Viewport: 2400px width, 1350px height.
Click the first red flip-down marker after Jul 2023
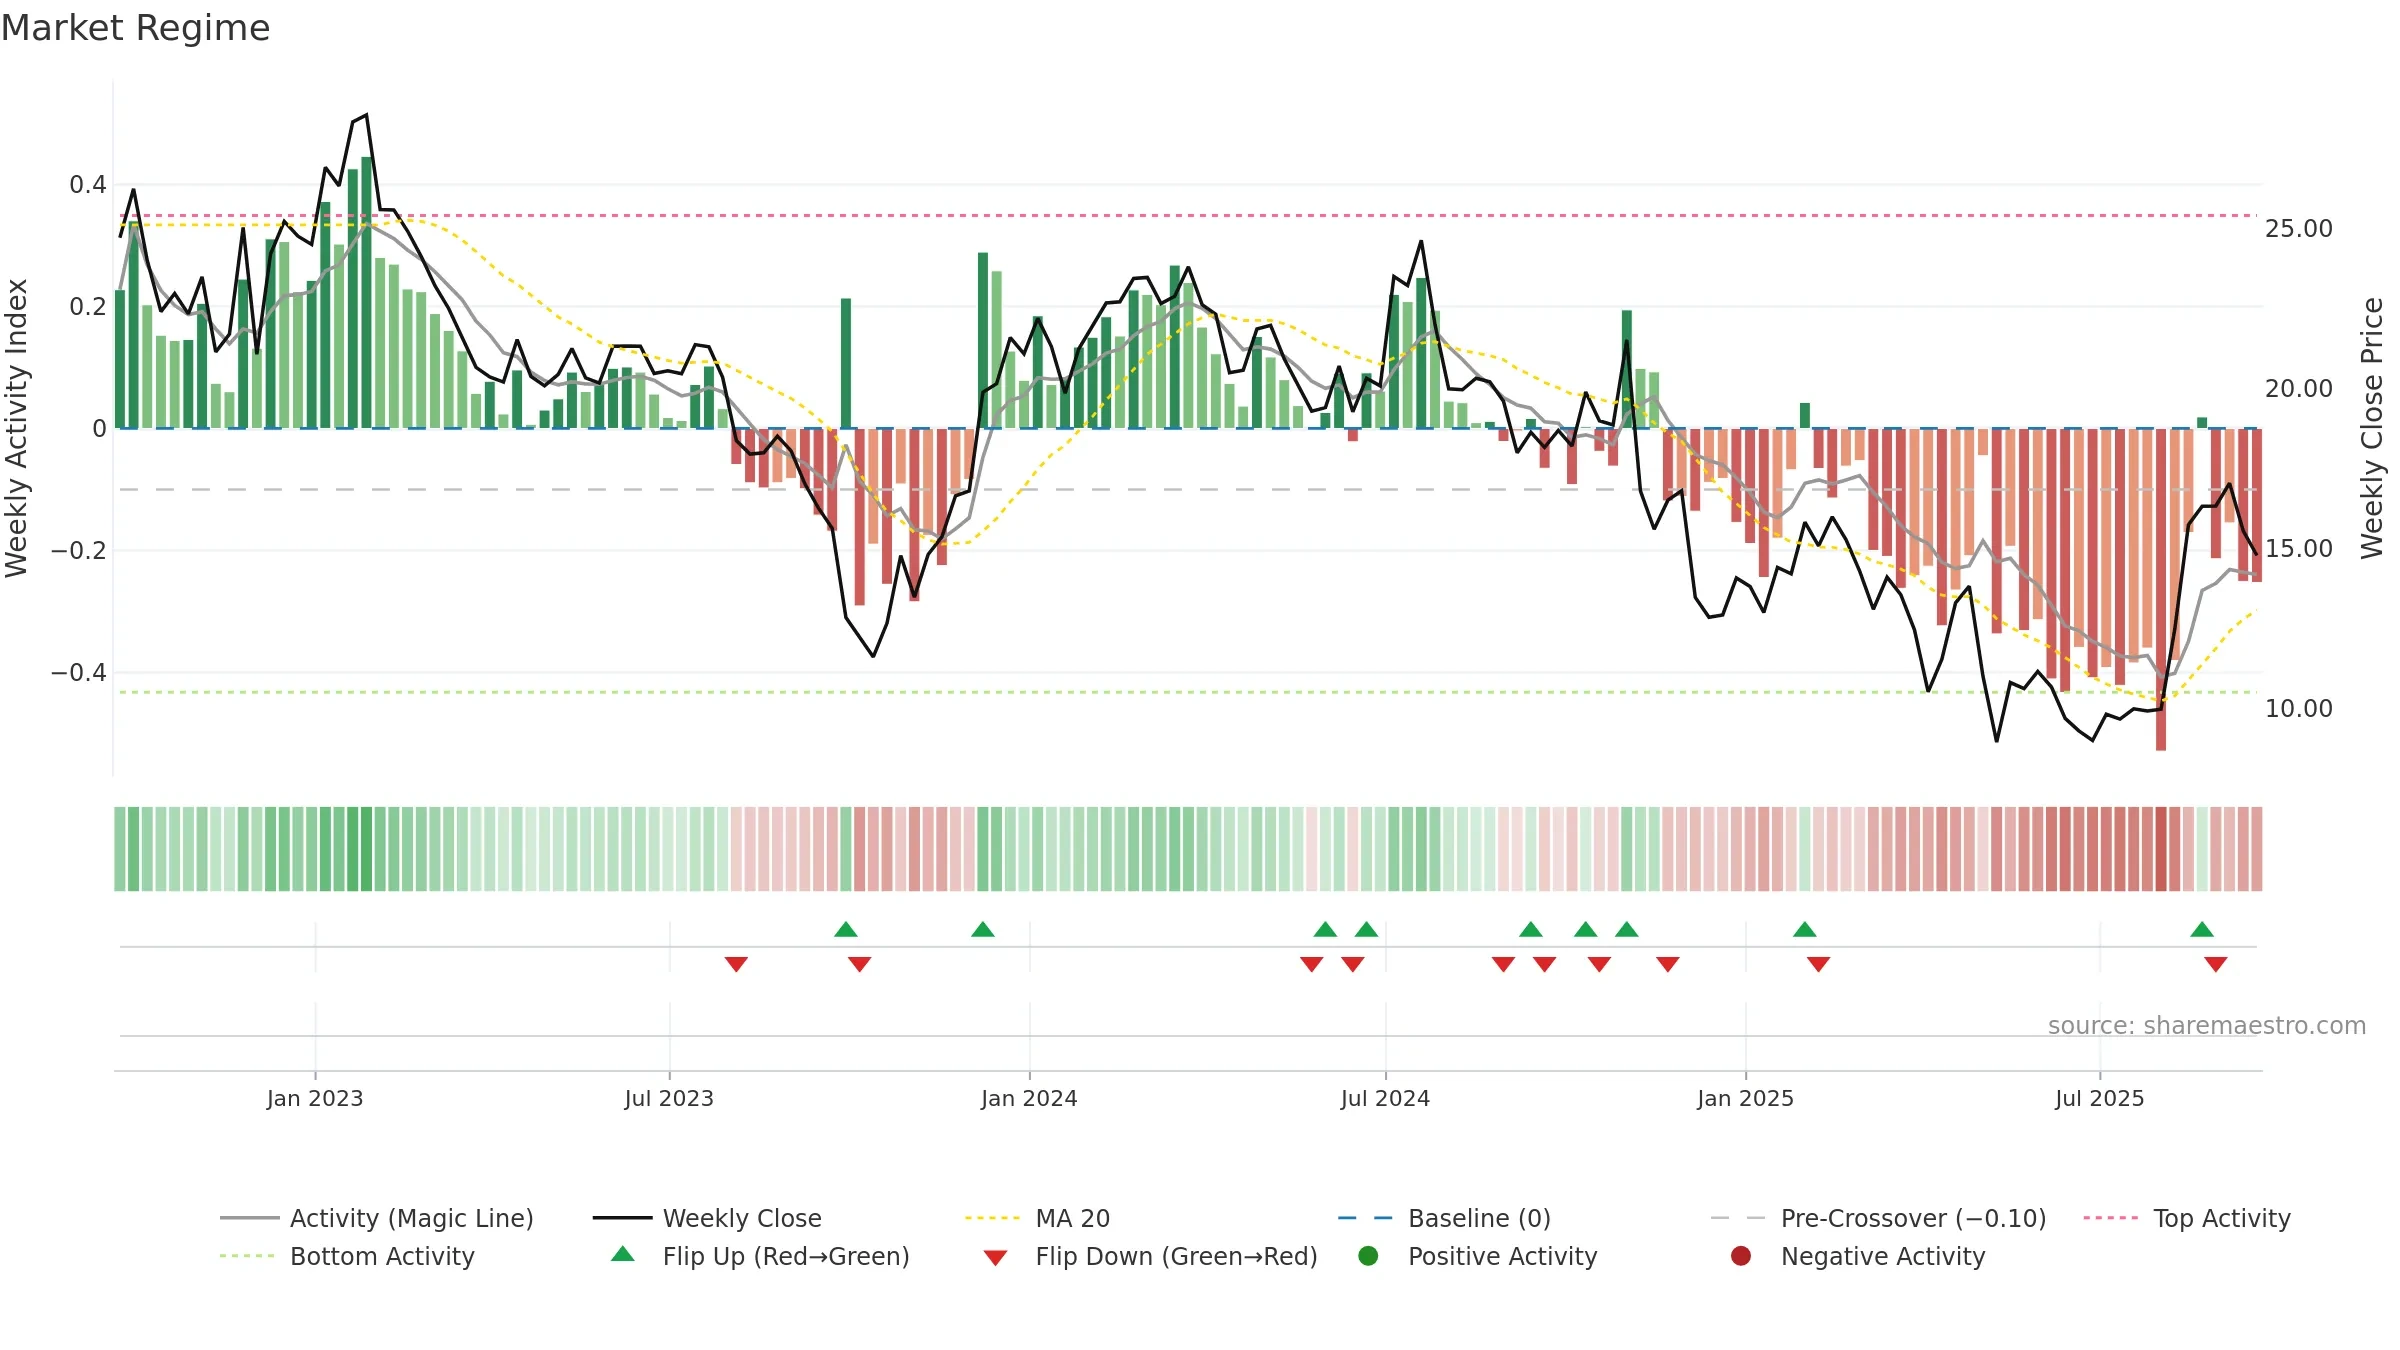tap(736, 964)
